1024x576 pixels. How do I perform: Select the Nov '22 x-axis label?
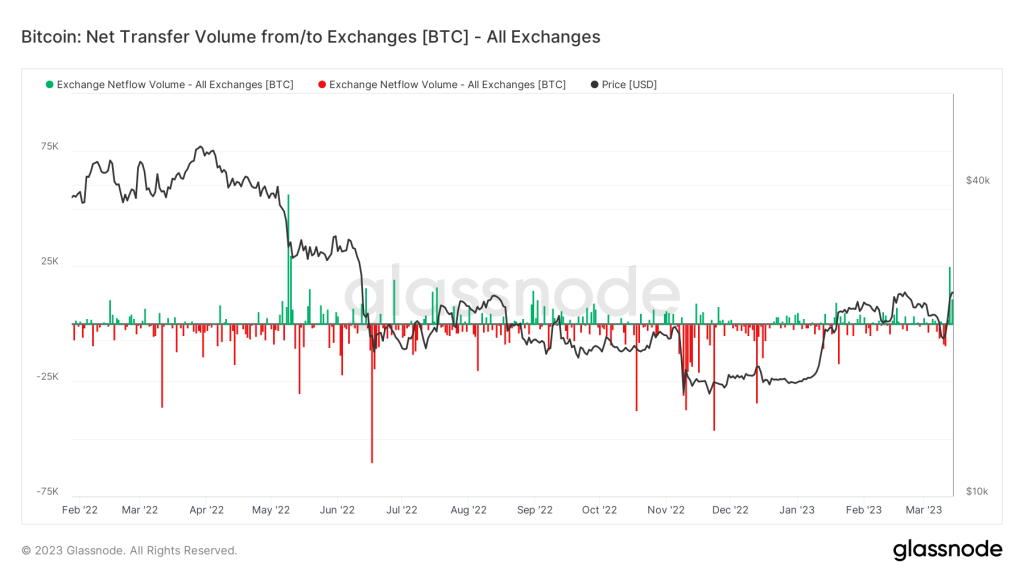(665, 510)
